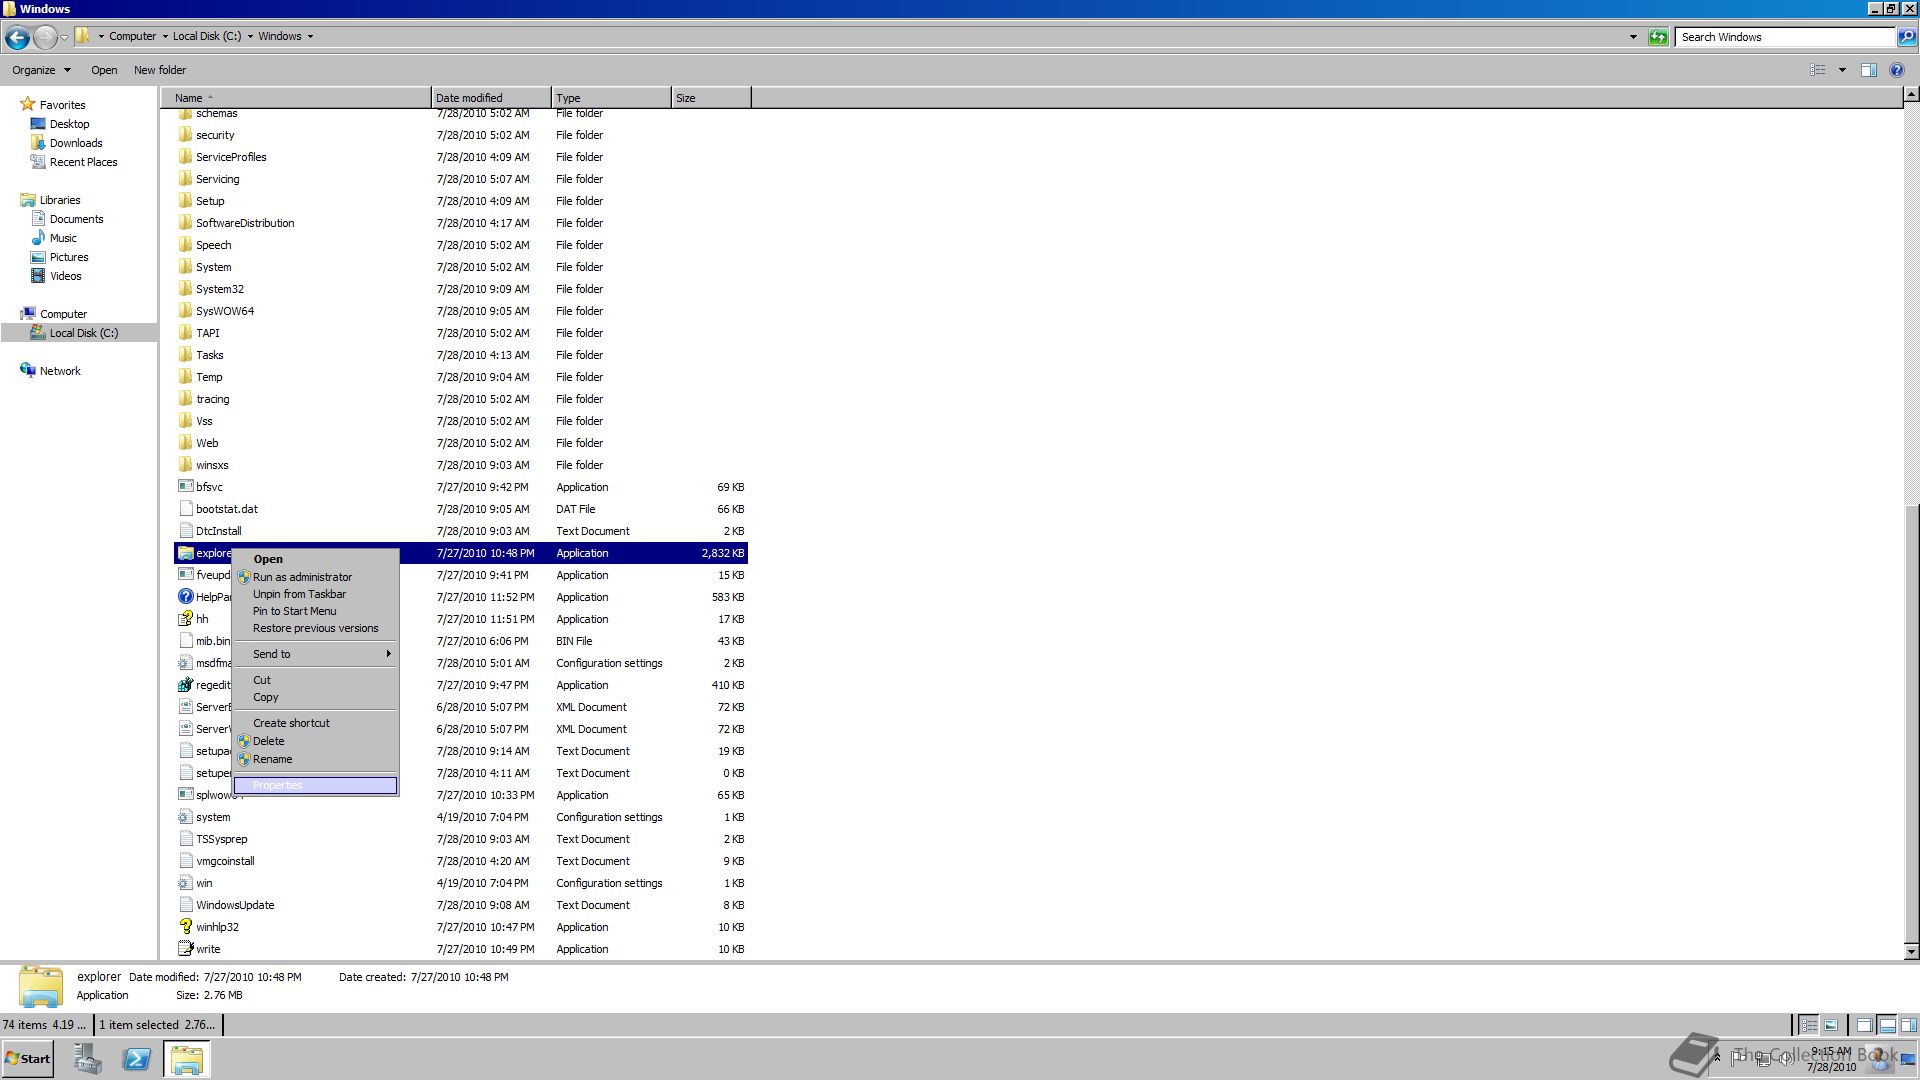Sort by the Date modified column header
1920x1080 pixels.
click(x=491, y=98)
